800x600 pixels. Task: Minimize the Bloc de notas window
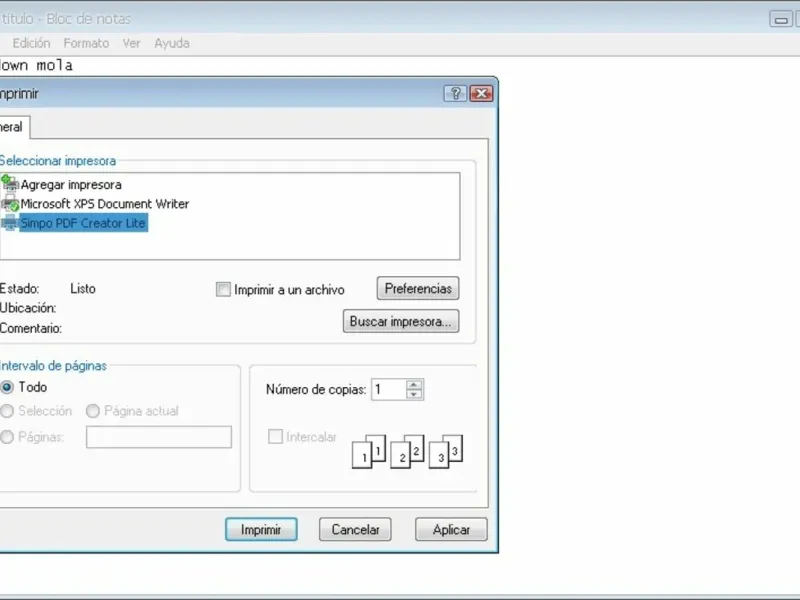(x=781, y=19)
